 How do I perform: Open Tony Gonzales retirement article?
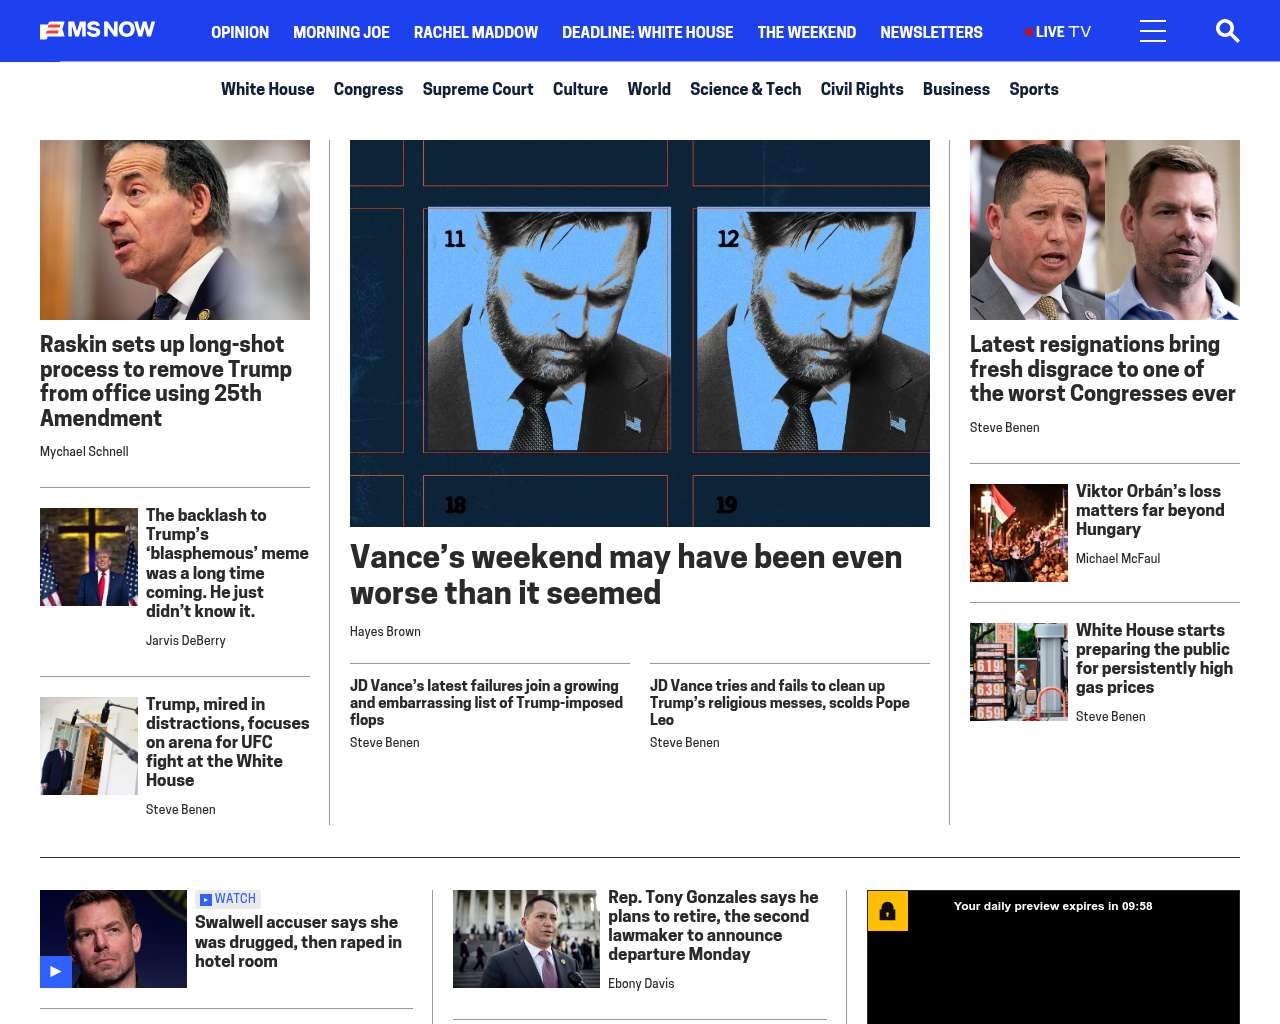712,925
